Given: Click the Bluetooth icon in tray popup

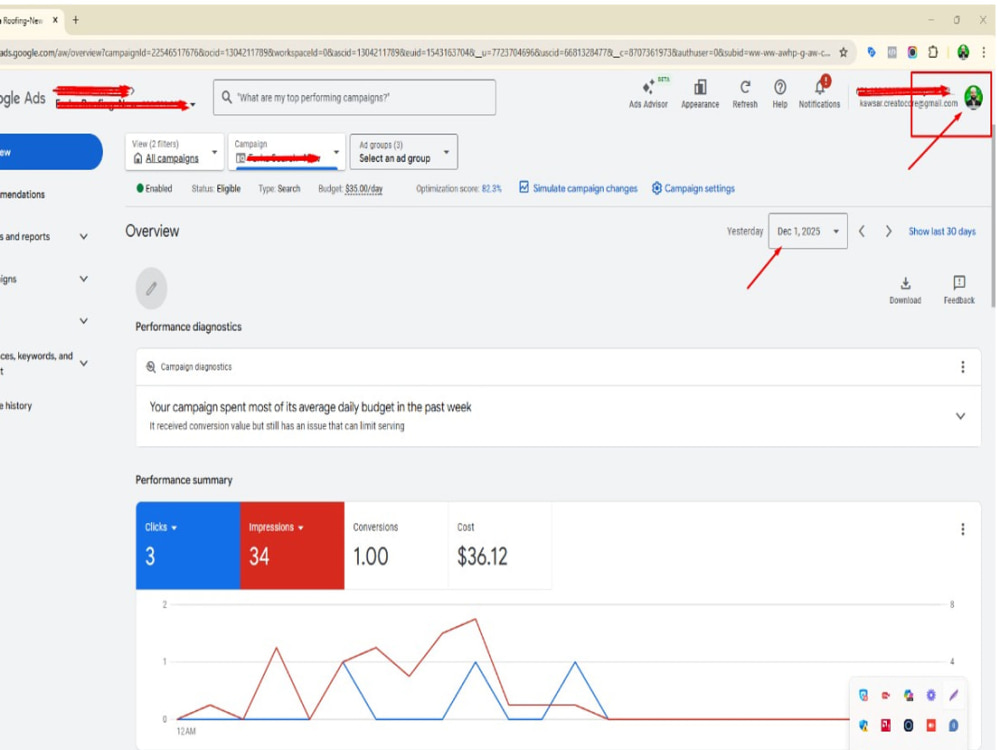Looking at the screenshot, I should [x=953, y=725].
